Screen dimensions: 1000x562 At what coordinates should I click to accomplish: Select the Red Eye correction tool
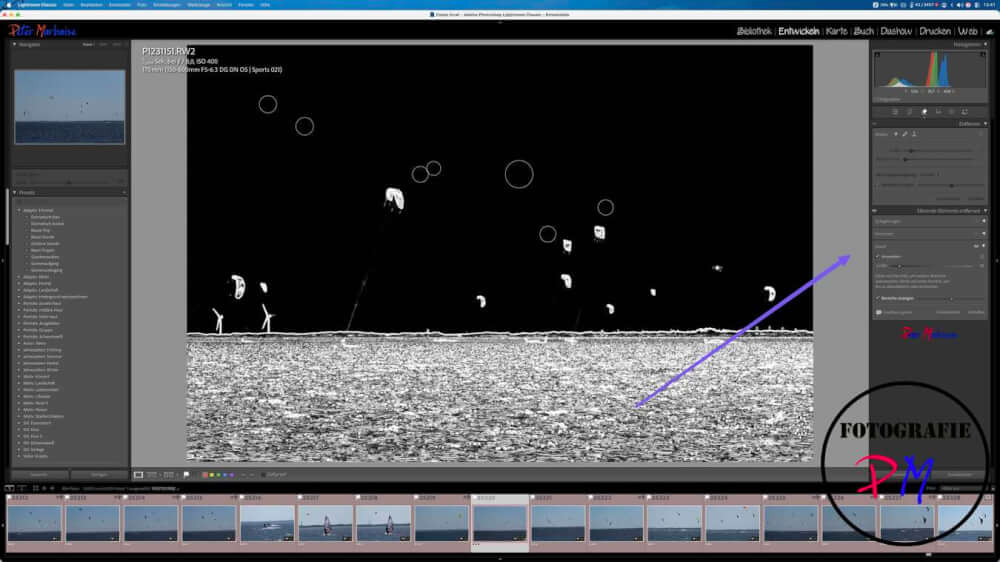coord(939,112)
